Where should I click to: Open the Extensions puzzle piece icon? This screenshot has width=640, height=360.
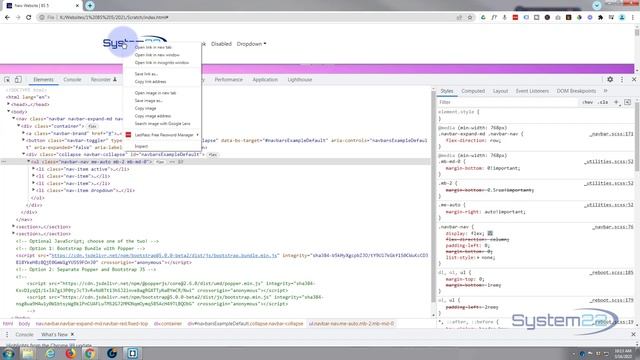coord(600,18)
